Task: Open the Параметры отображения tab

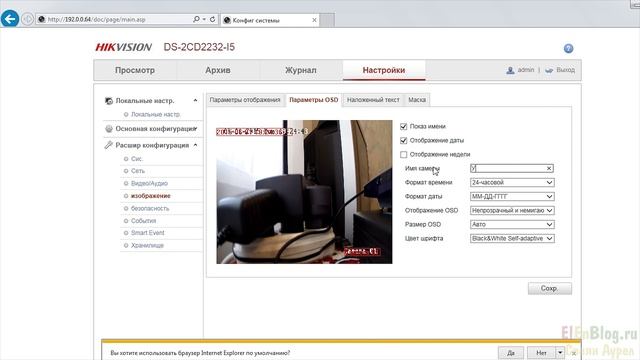Action: click(x=245, y=100)
